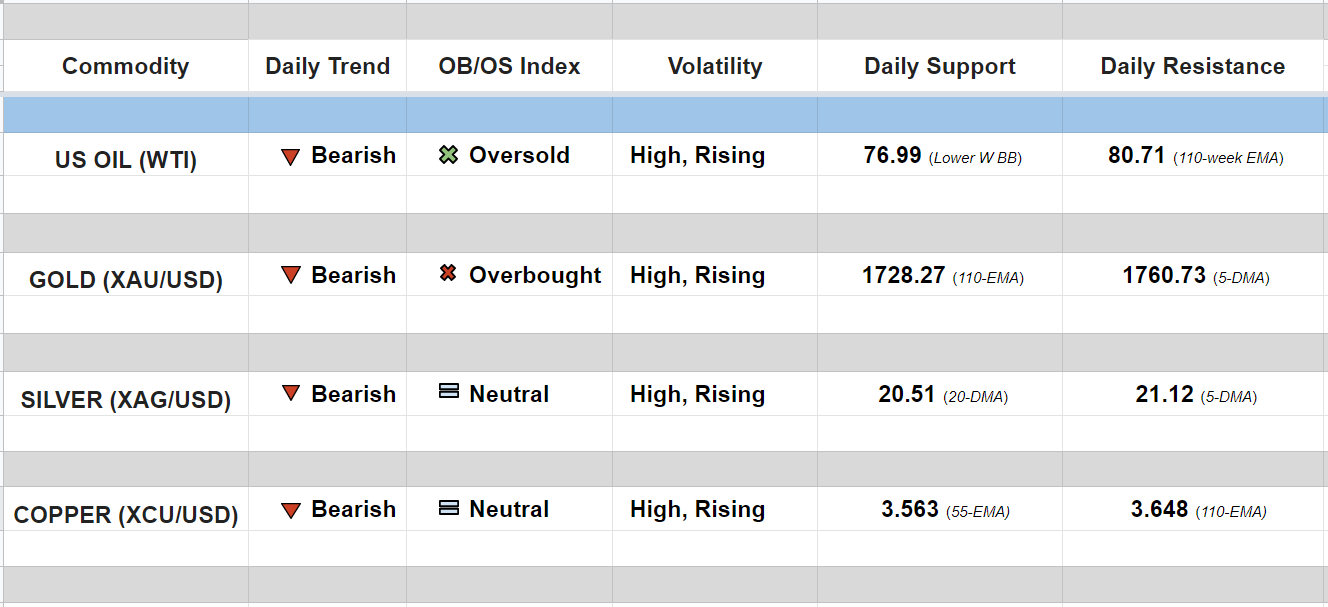Image resolution: width=1328 pixels, height=607 pixels.
Task: Click Silver's Neutral indicator icon
Action: 449,393
